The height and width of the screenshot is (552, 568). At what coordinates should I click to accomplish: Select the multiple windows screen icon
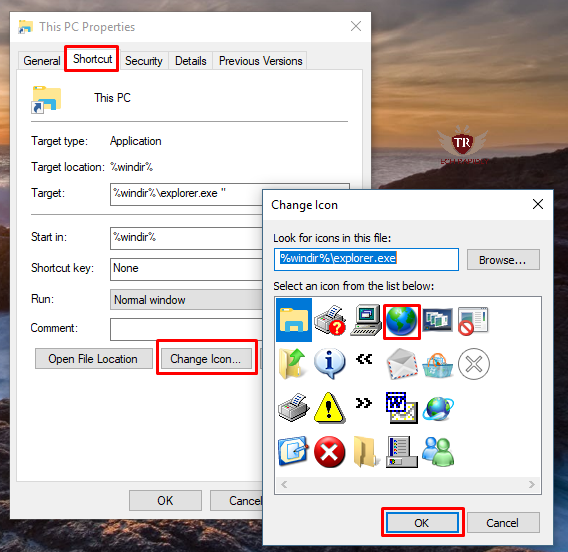click(438, 320)
